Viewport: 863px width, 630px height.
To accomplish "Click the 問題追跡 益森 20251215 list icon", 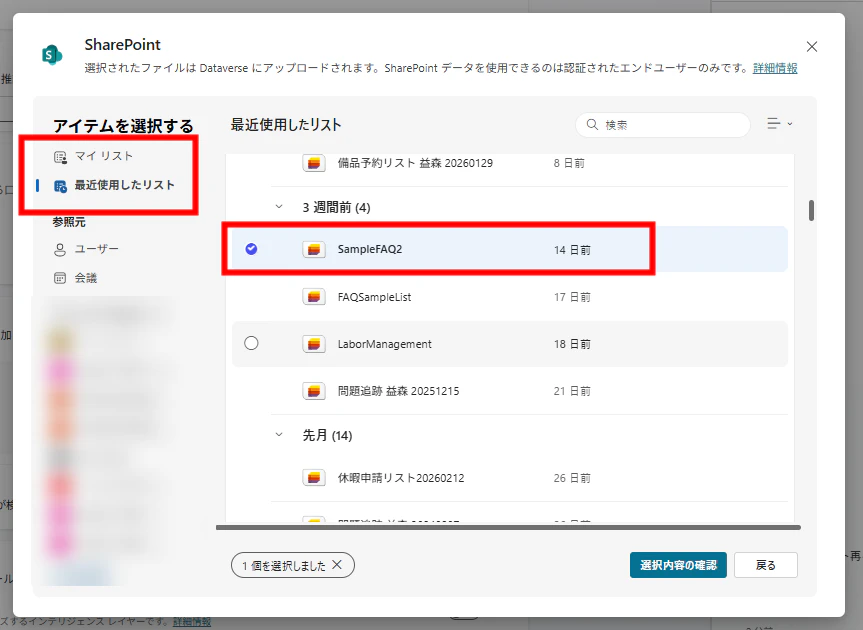I will point(314,391).
